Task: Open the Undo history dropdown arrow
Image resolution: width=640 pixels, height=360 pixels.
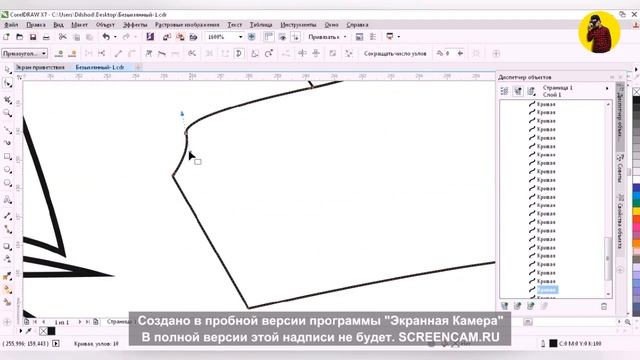Action: click(x=115, y=37)
